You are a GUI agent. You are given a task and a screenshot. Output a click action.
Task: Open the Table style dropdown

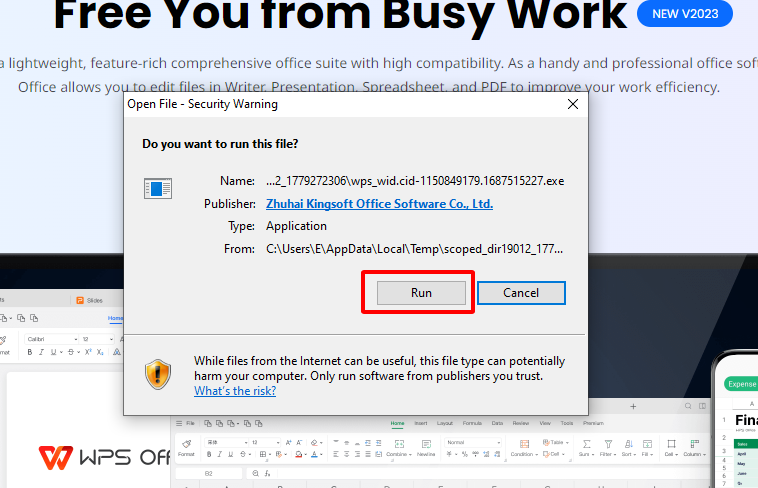[x=555, y=443]
